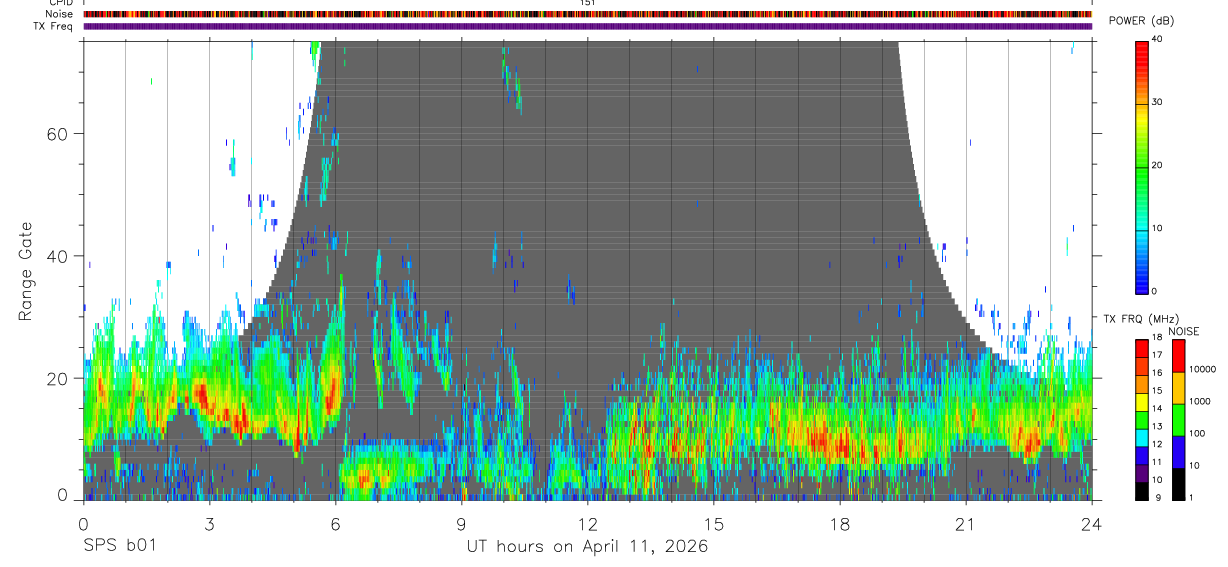1228x567 pixels.
Task: Click the Noise color strip above the plot
Action: coord(587,14)
